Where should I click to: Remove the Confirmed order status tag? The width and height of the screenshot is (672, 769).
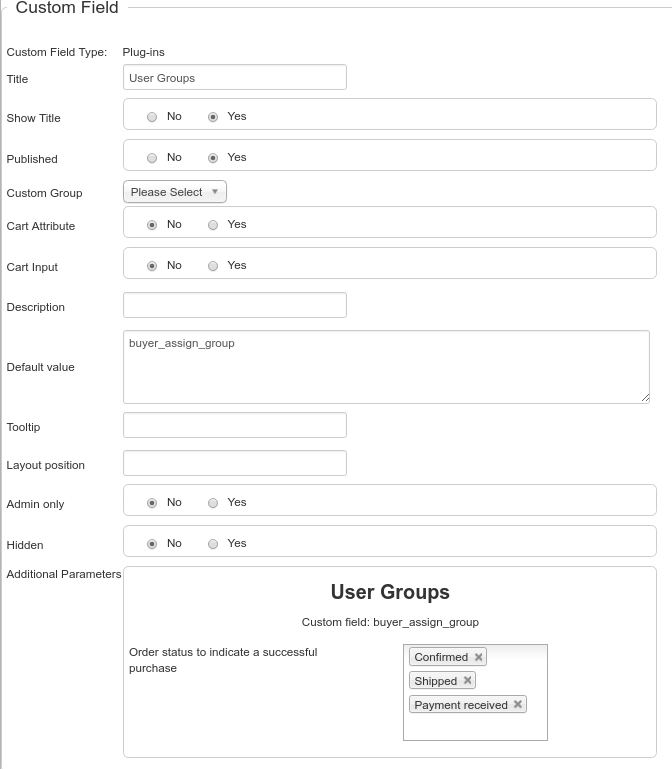(x=479, y=657)
